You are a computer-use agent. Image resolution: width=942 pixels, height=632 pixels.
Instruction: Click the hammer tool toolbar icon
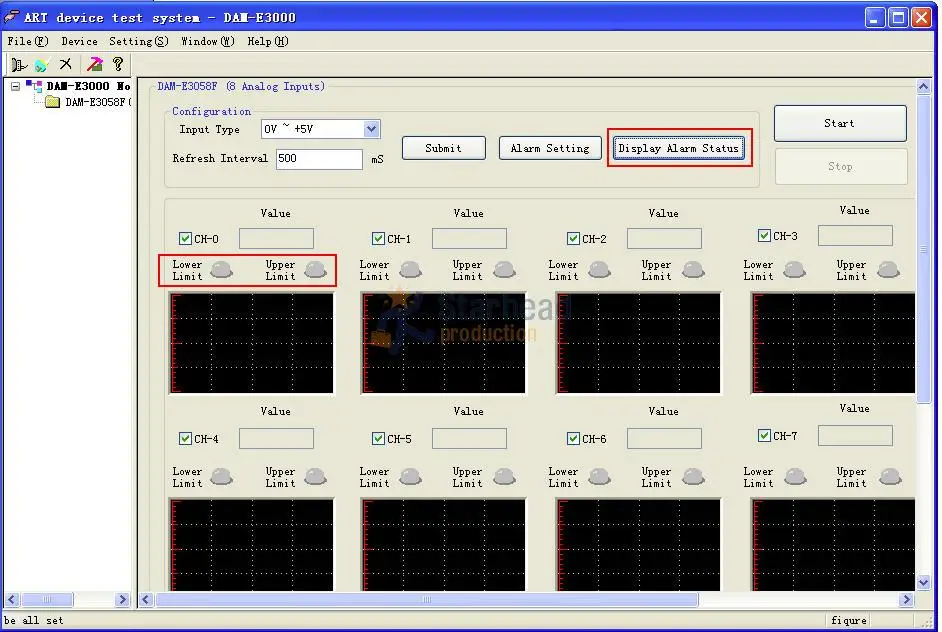[94, 64]
